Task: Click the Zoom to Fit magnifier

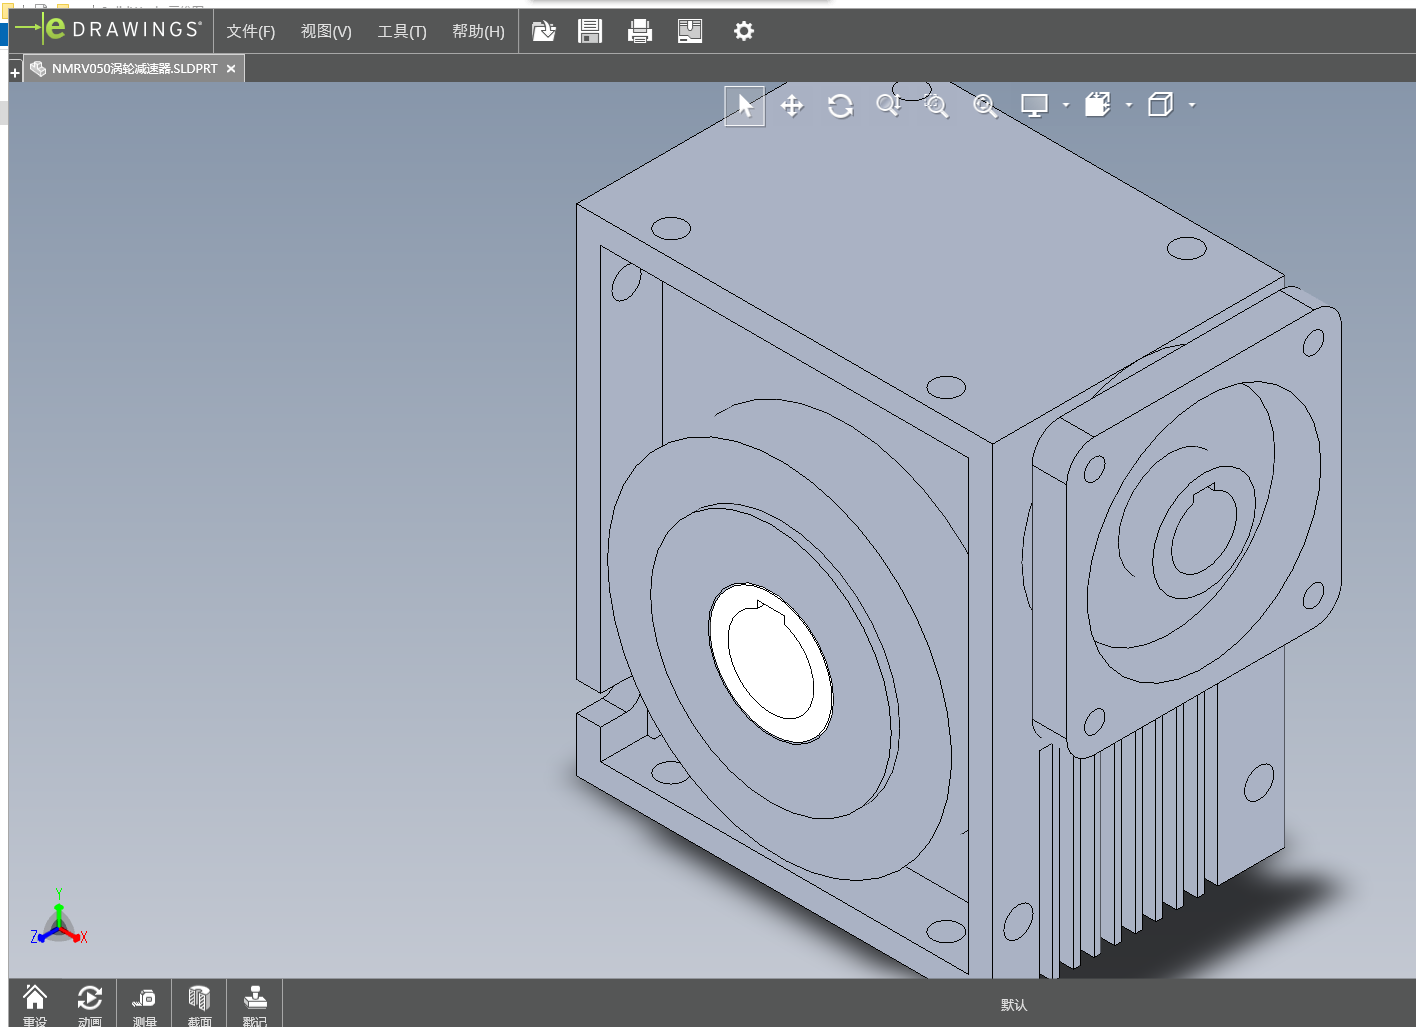Action: point(985,106)
